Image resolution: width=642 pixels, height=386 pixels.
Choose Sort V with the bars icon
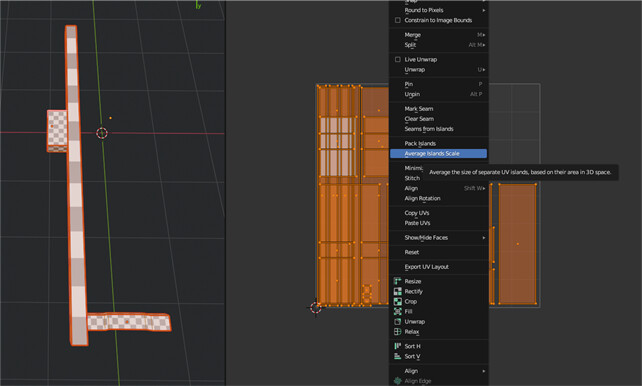tap(439, 357)
